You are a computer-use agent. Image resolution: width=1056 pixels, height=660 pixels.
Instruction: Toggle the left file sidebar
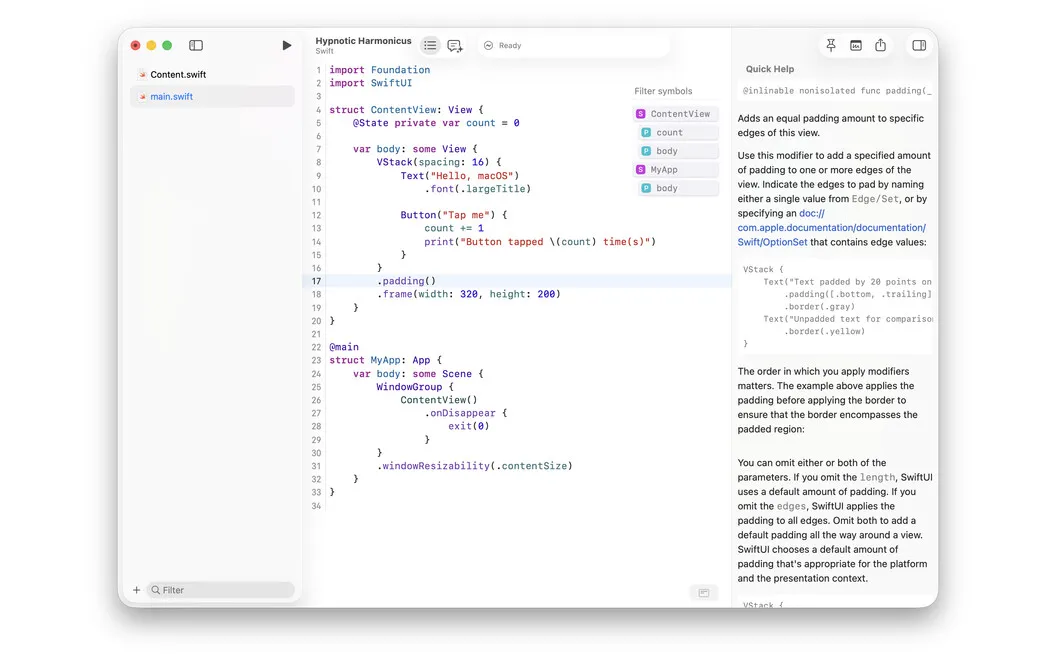coord(196,45)
